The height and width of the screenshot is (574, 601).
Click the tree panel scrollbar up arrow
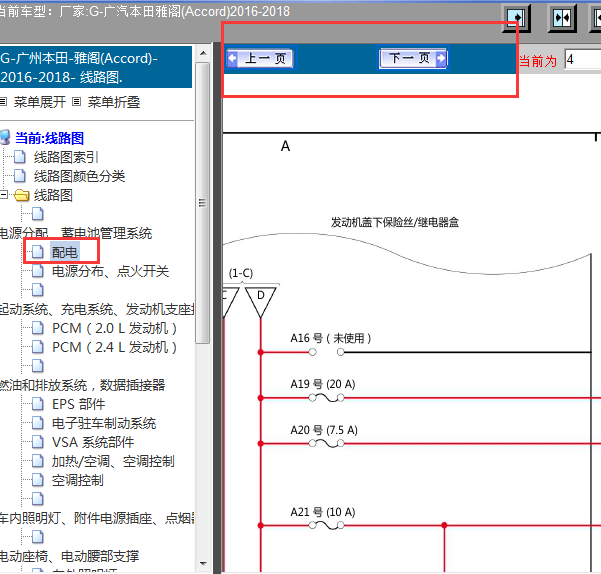click(203, 53)
